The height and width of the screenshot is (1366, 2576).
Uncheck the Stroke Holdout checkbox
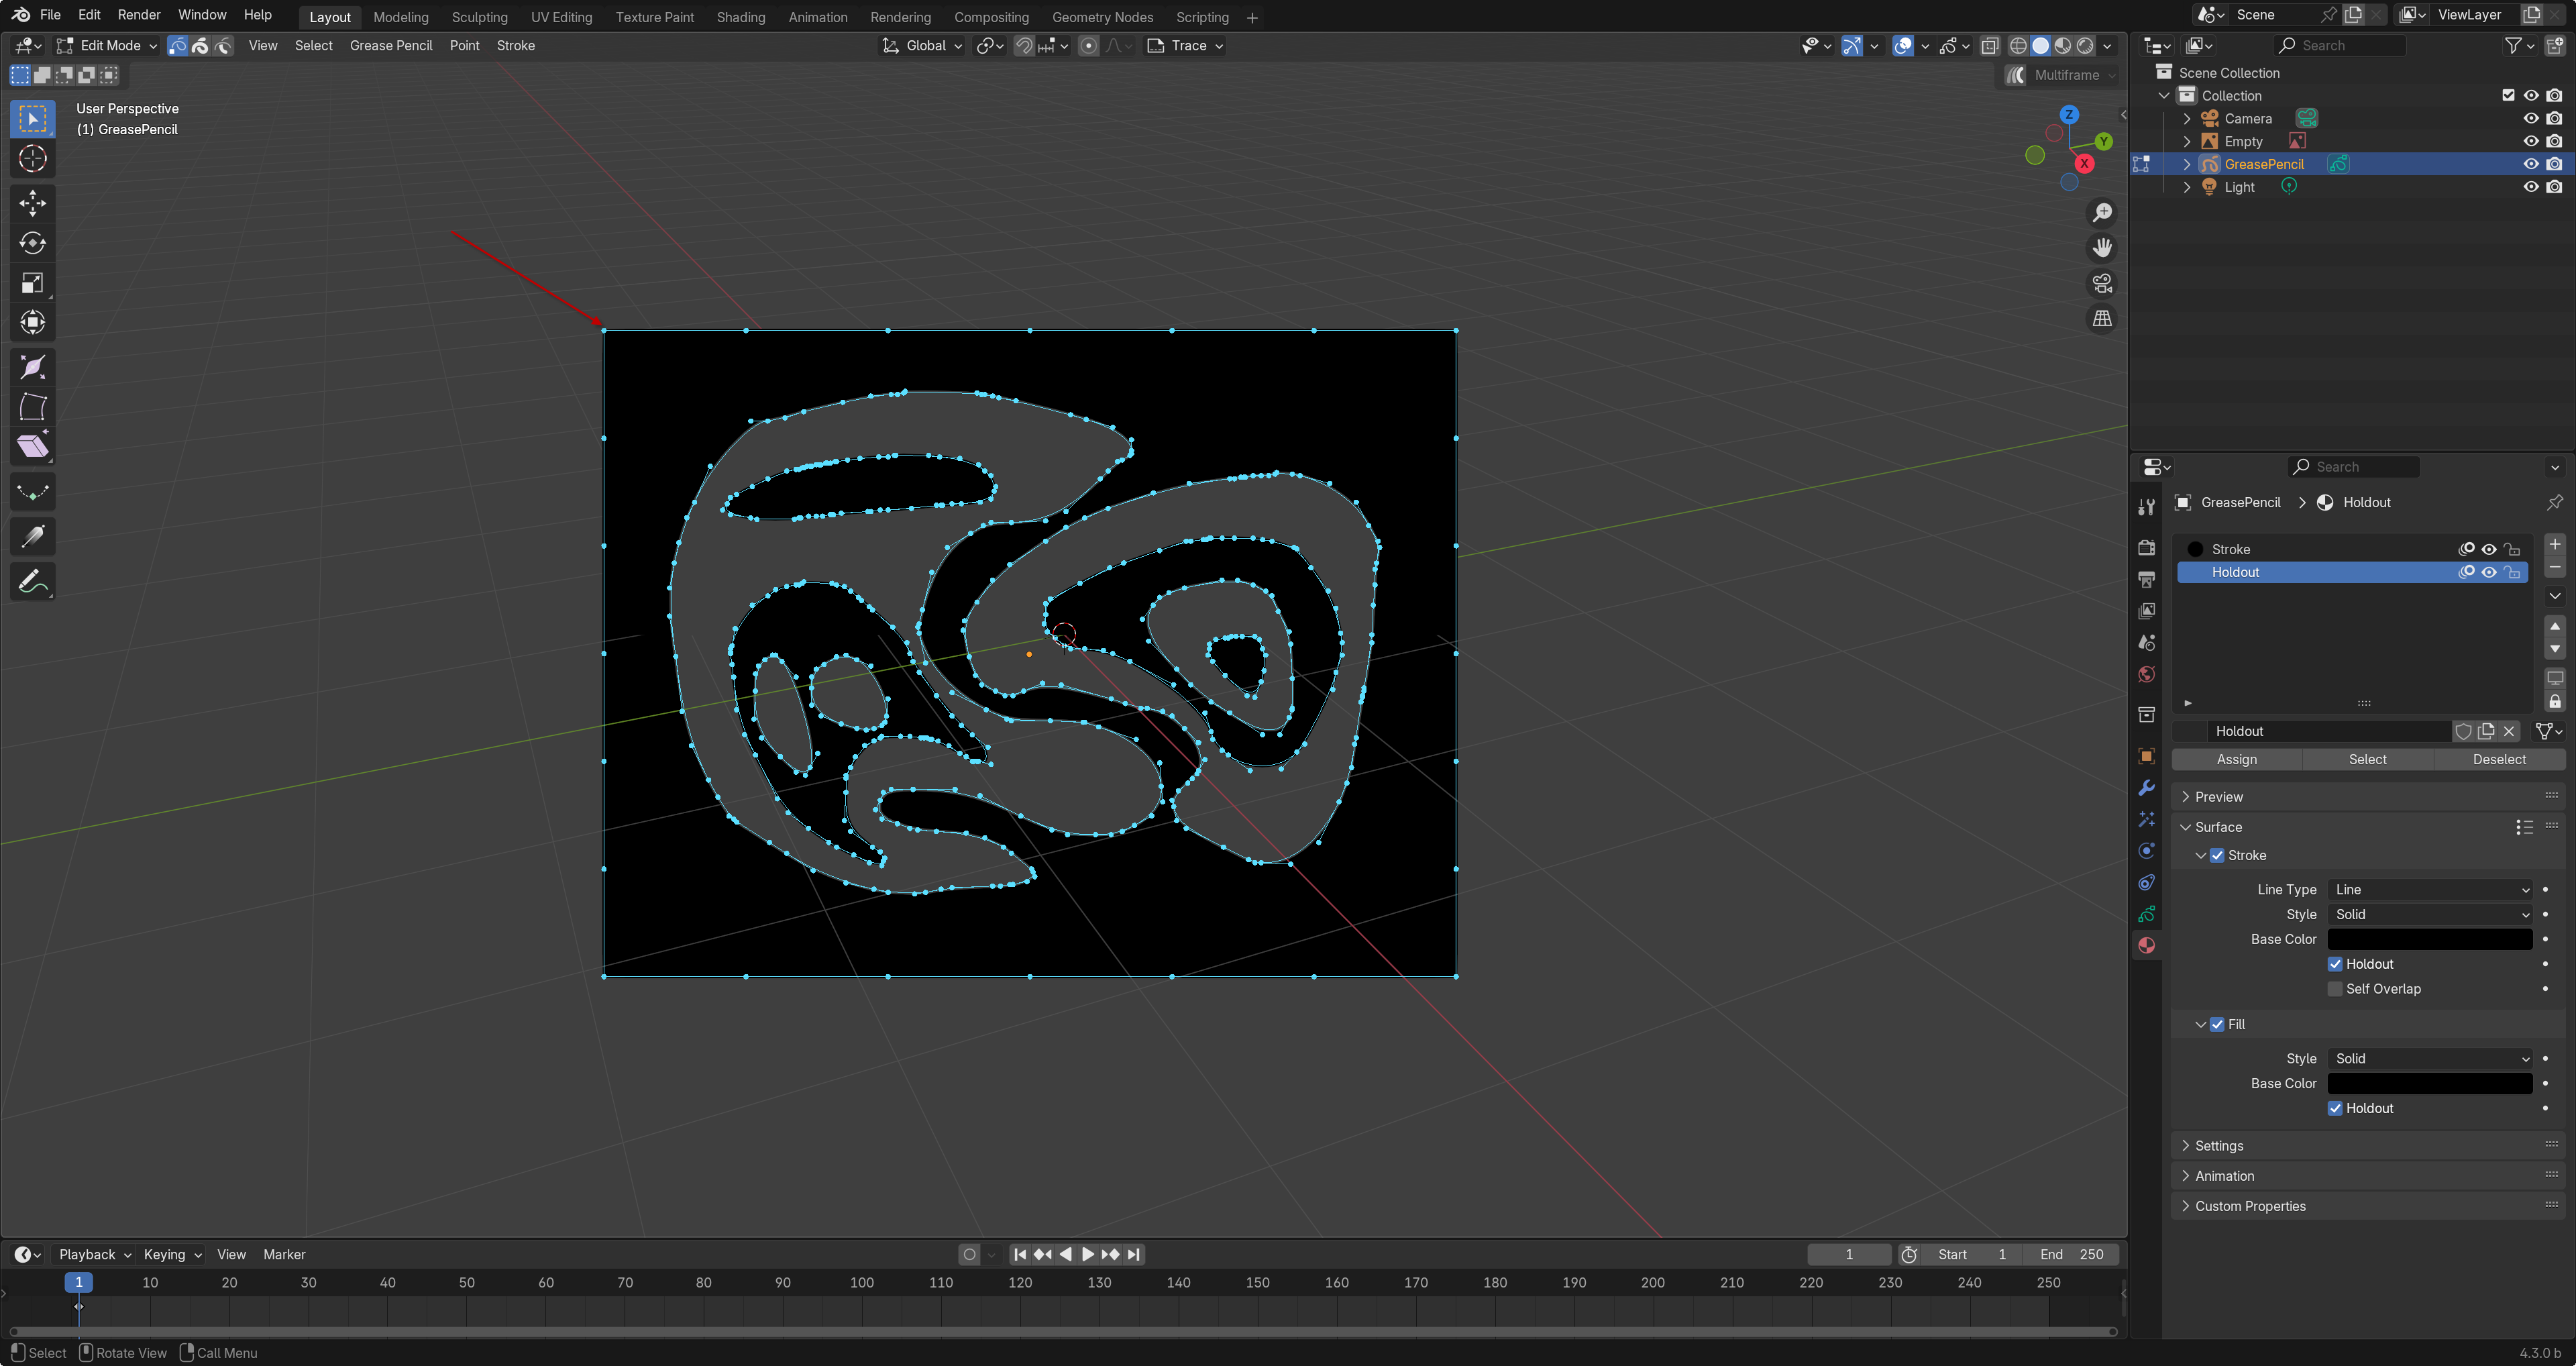(2335, 964)
